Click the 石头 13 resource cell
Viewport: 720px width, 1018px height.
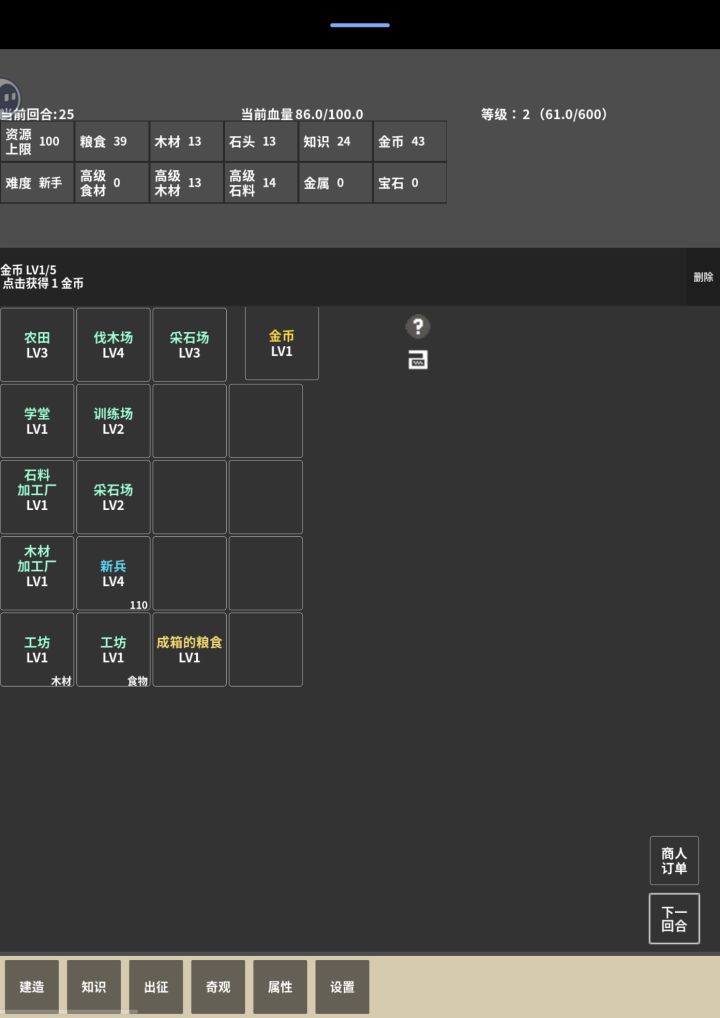tap(261, 142)
